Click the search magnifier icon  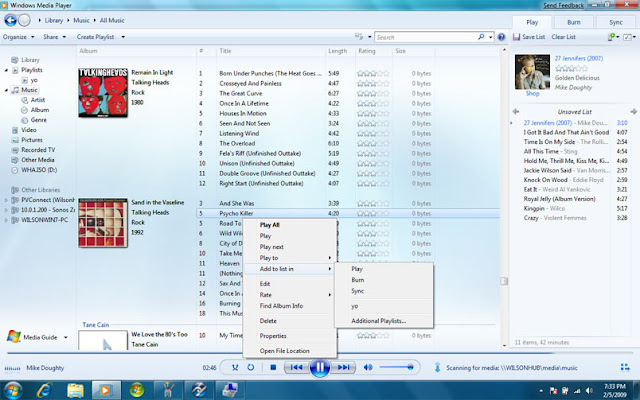pos(481,37)
